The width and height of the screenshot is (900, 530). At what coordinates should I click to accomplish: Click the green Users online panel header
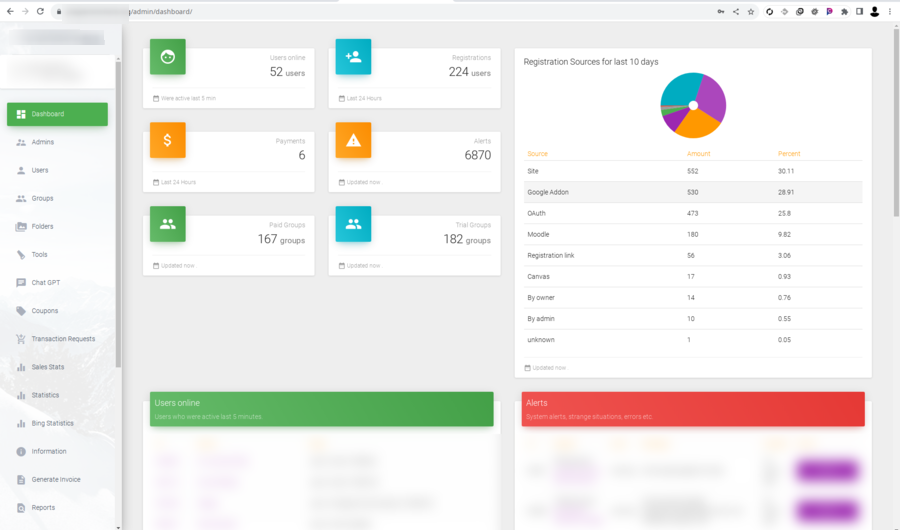pyautogui.click(x=321, y=409)
